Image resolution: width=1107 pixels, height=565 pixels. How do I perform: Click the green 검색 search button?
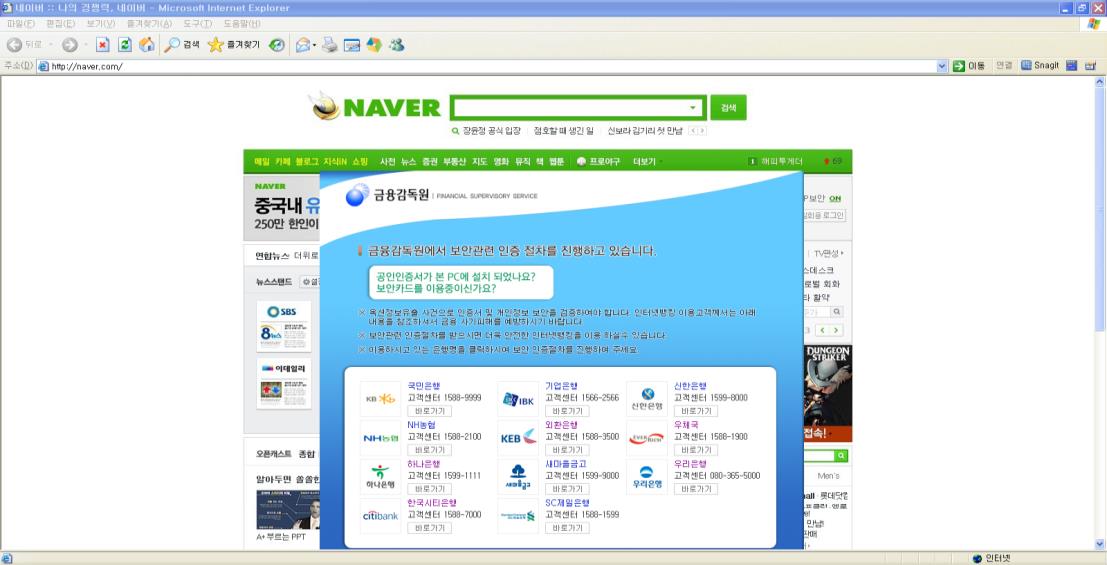(x=728, y=107)
